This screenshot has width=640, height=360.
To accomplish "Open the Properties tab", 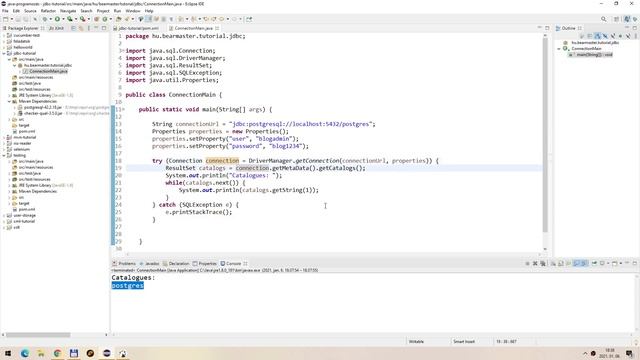I will [204, 263].
